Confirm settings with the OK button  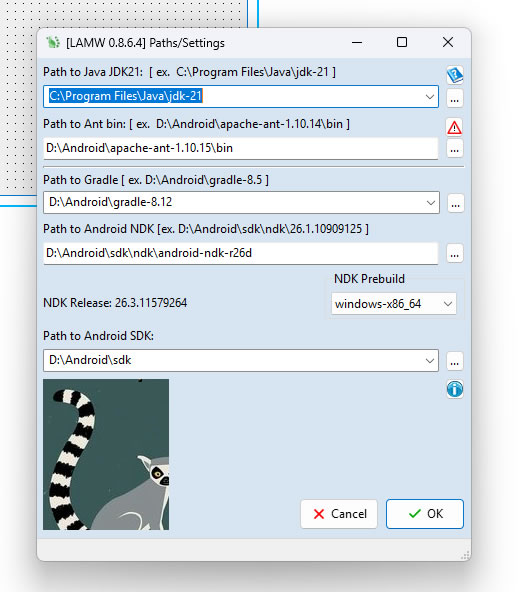(425, 514)
